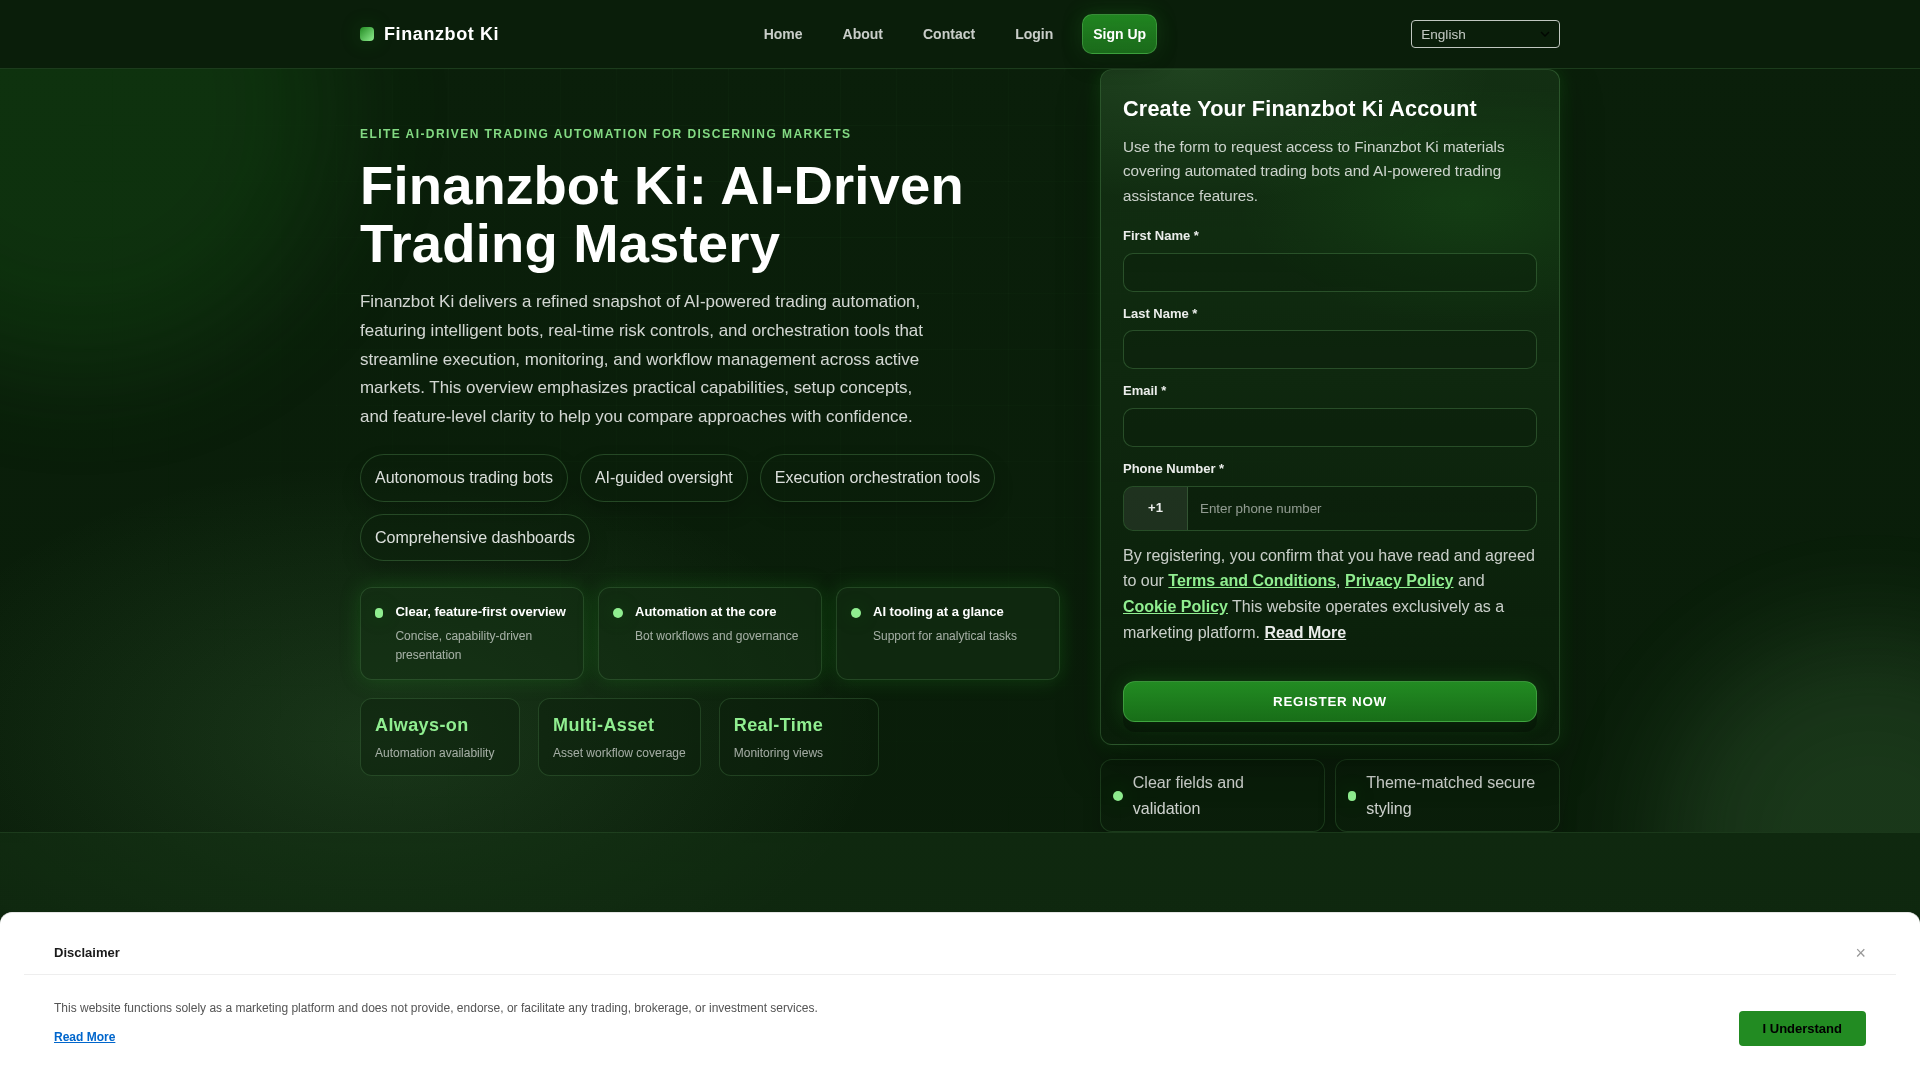This screenshot has width=1920, height=1080.
Task: Open the Contact nav link
Action: coord(949,34)
